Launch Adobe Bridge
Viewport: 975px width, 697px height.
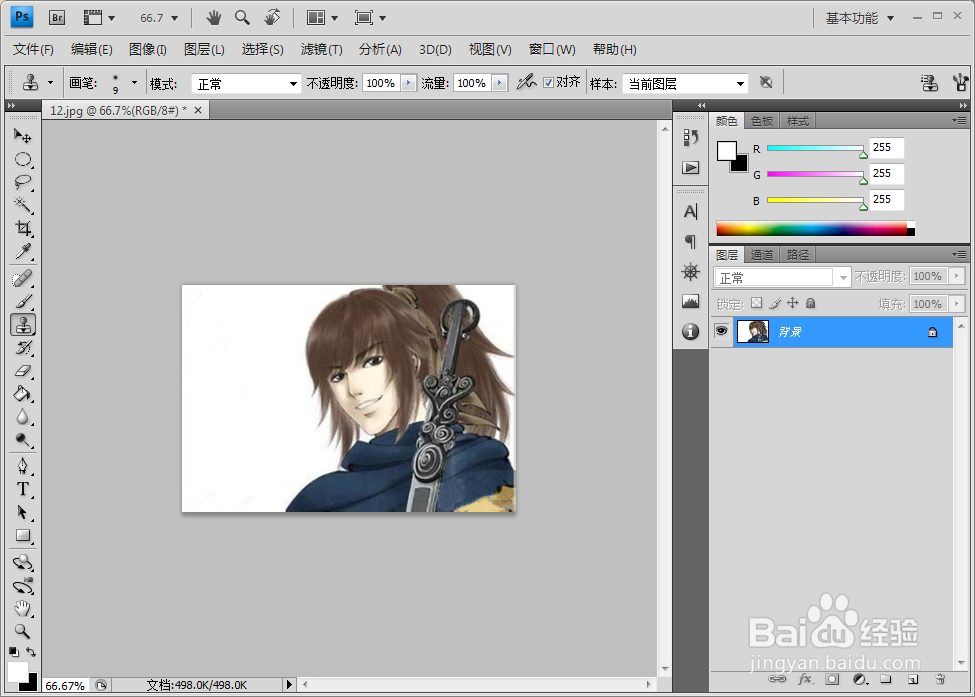[57, 17]
